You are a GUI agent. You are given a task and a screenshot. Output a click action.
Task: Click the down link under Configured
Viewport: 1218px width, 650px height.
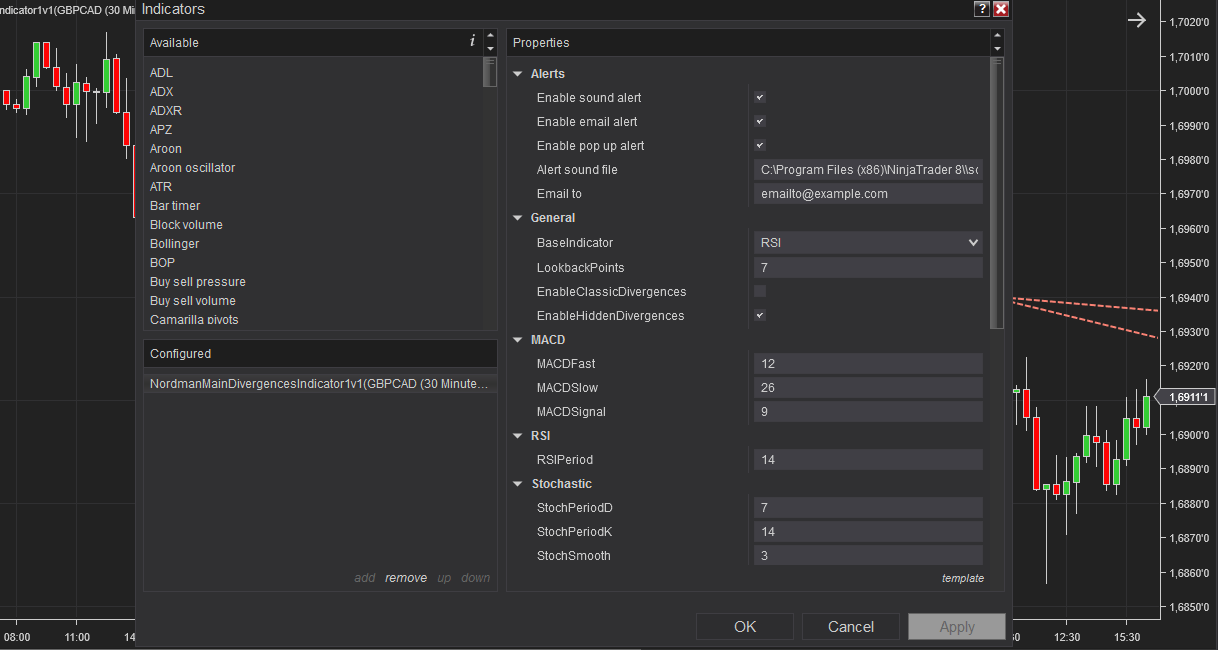[x=476, y=578]
